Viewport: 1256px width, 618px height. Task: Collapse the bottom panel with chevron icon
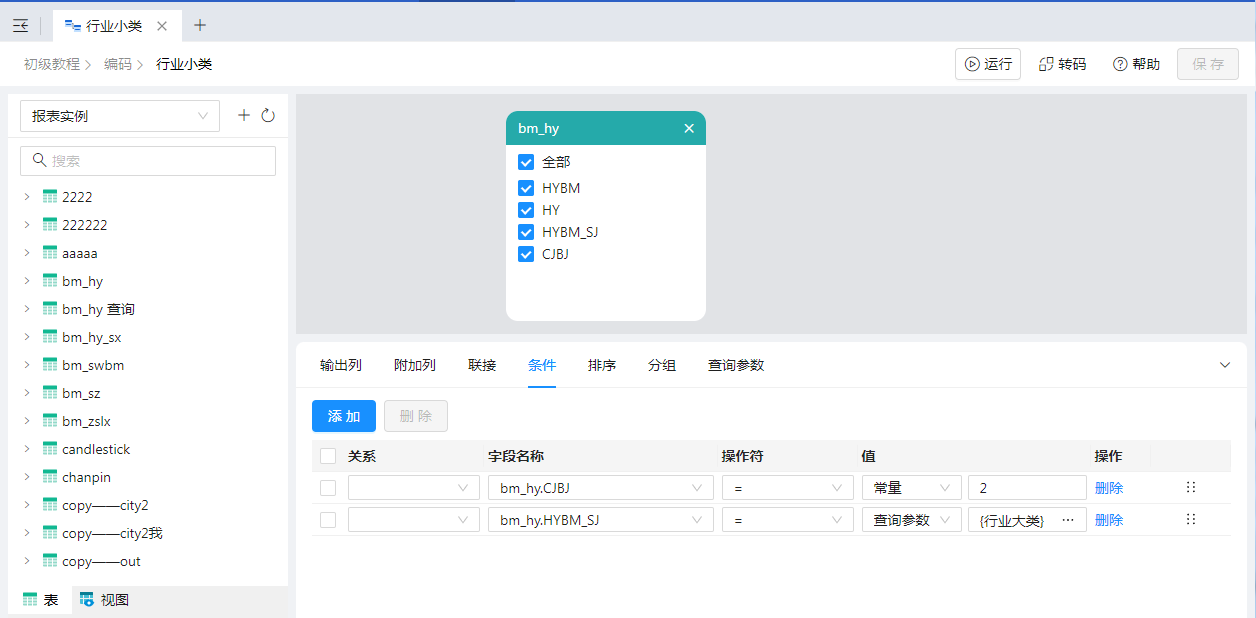1225,365
